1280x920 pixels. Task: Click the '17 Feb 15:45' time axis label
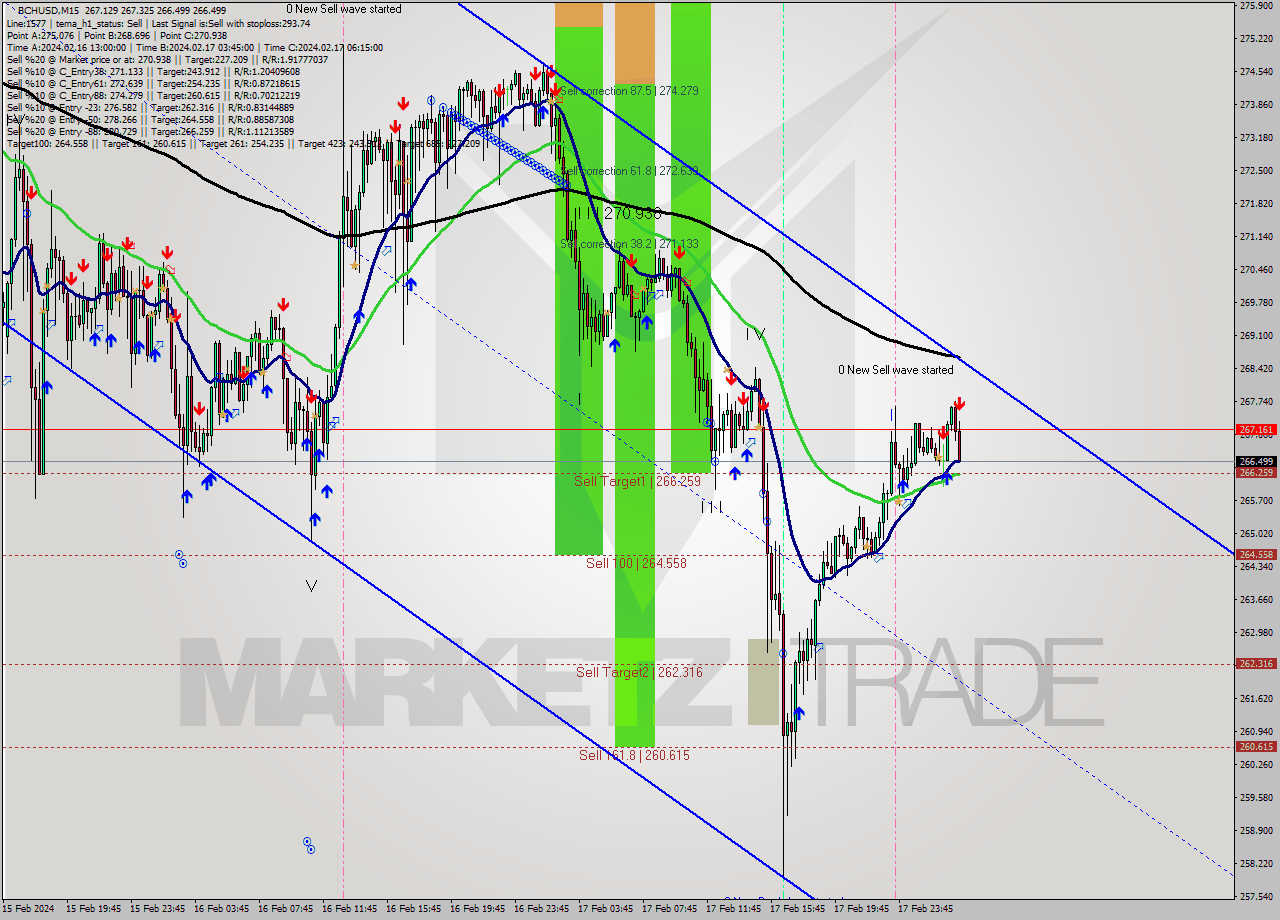(x=798, y=910)
